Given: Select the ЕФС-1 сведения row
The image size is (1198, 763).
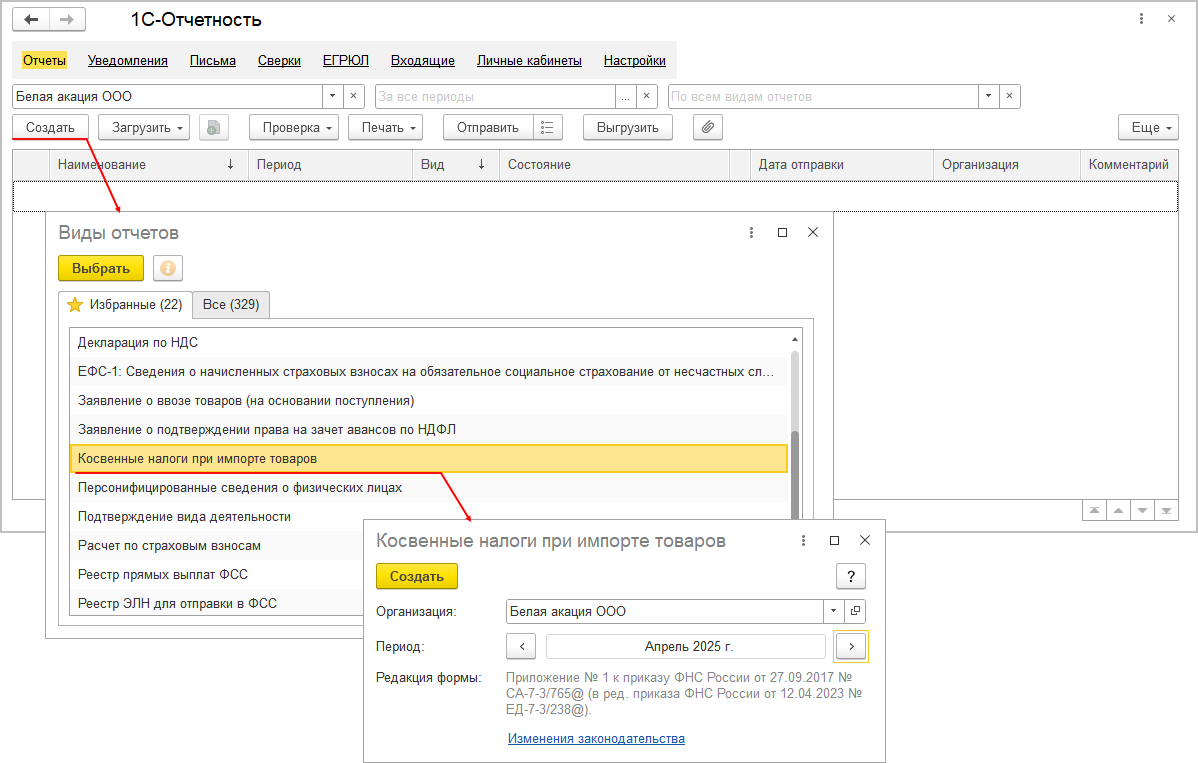Looking at the screenshot, I should pyautogui.click(x=429, y=372).
